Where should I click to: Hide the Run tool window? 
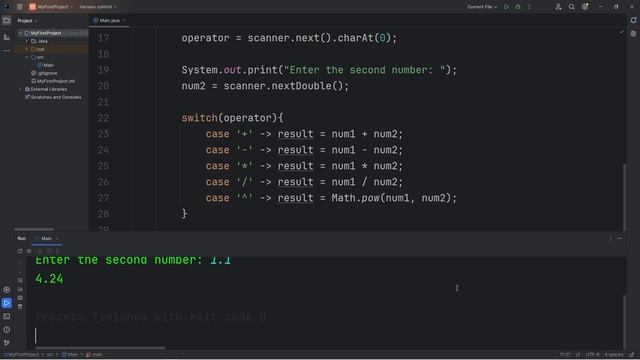click(620, 238)
